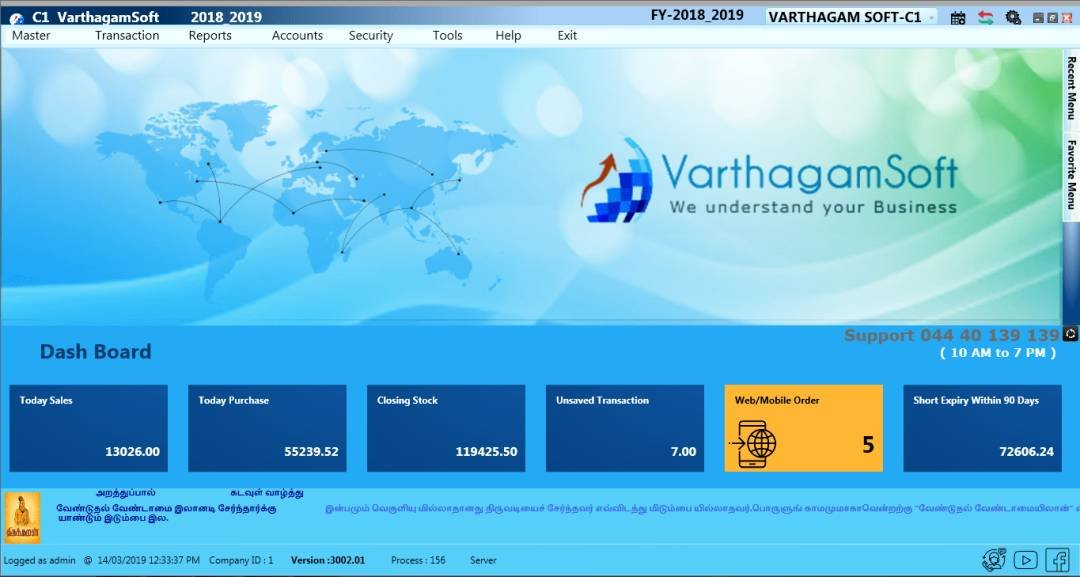Open settings via the gear icon
1080x577 pixels.
coord(1012,17)
